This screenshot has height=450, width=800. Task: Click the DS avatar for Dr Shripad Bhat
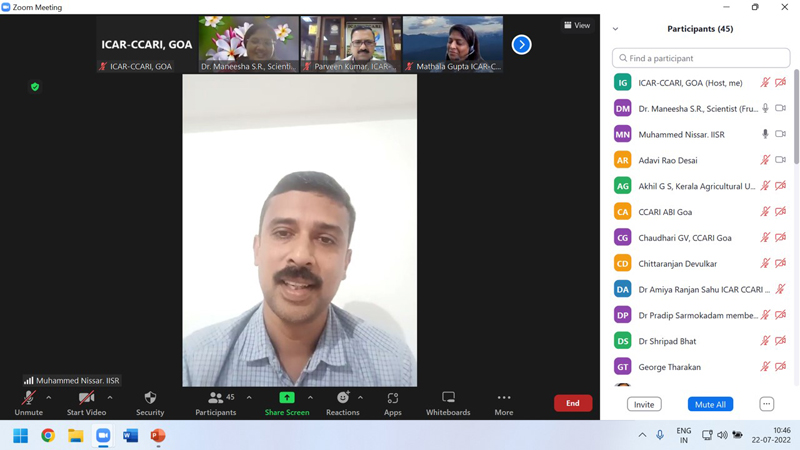click(622, 341)
